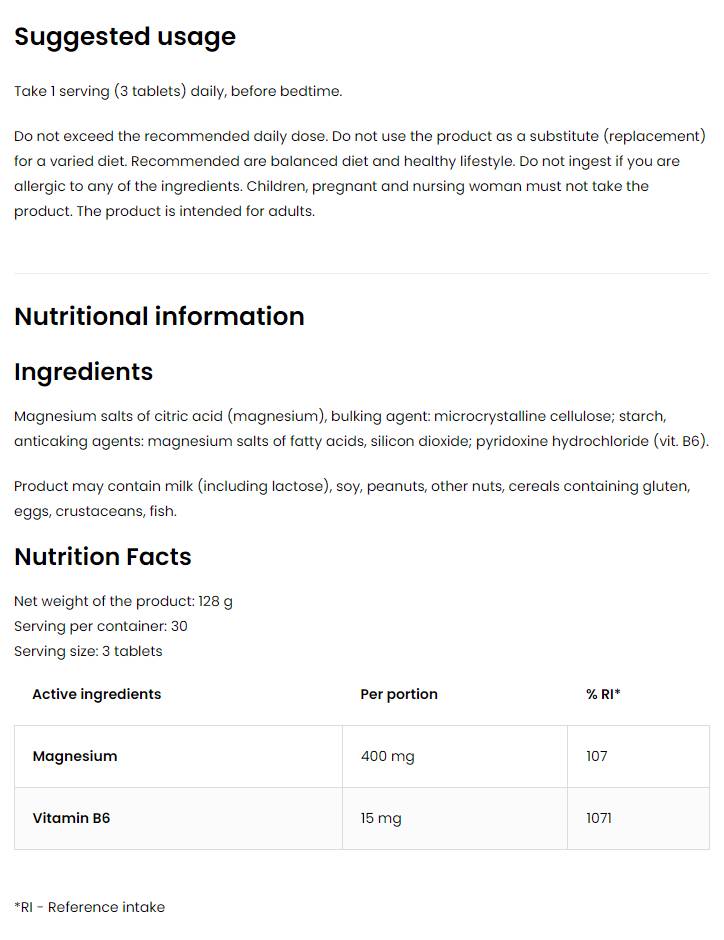The width and height of the screenshot is (724, 940).
Task: Select the Magnesium row label
Action: point(75,756)
